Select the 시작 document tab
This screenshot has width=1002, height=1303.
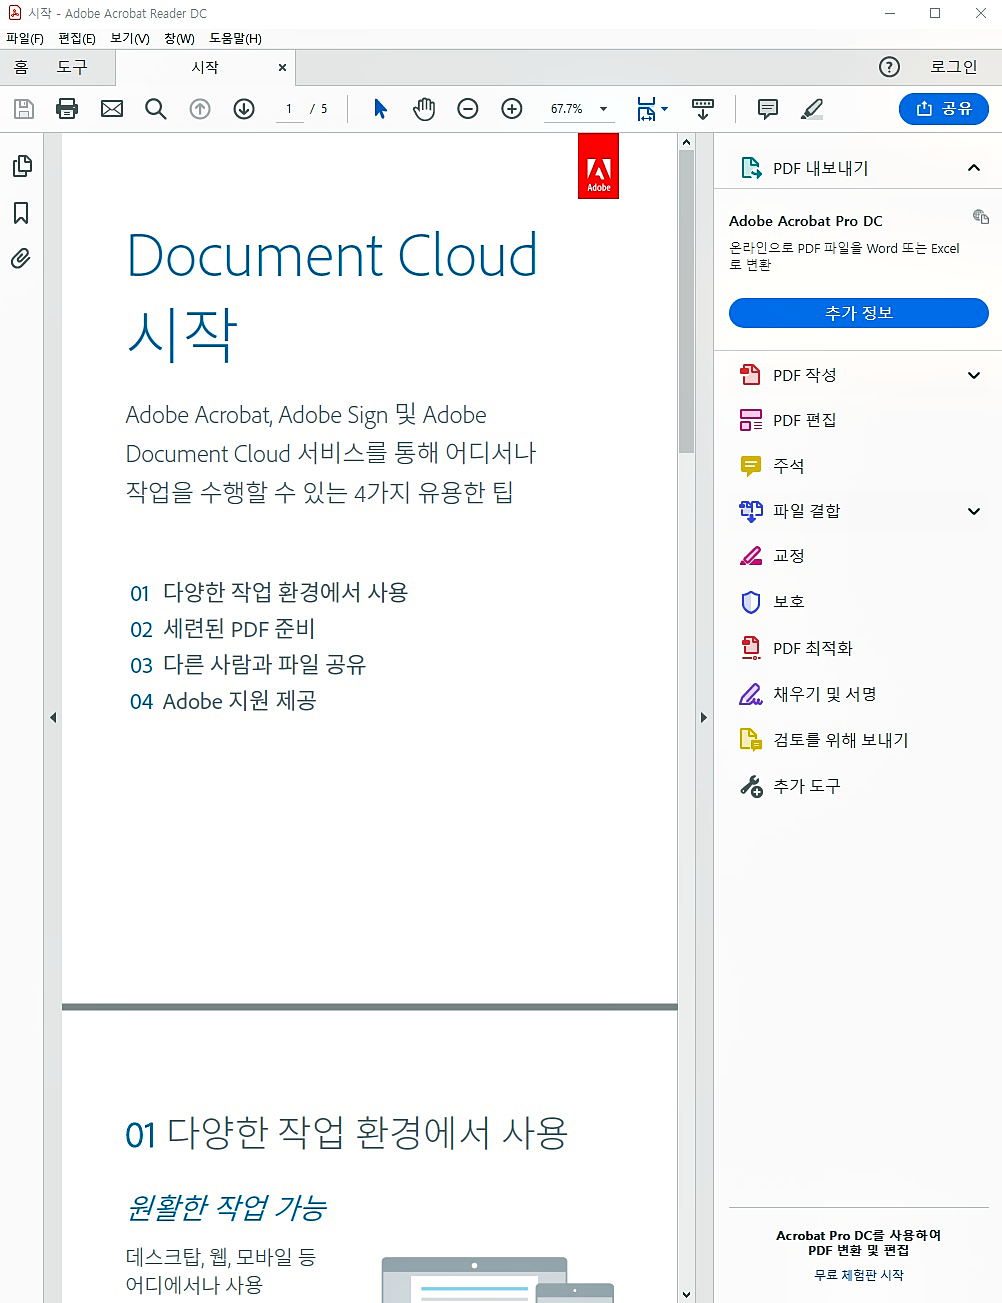tap(205, 67)
